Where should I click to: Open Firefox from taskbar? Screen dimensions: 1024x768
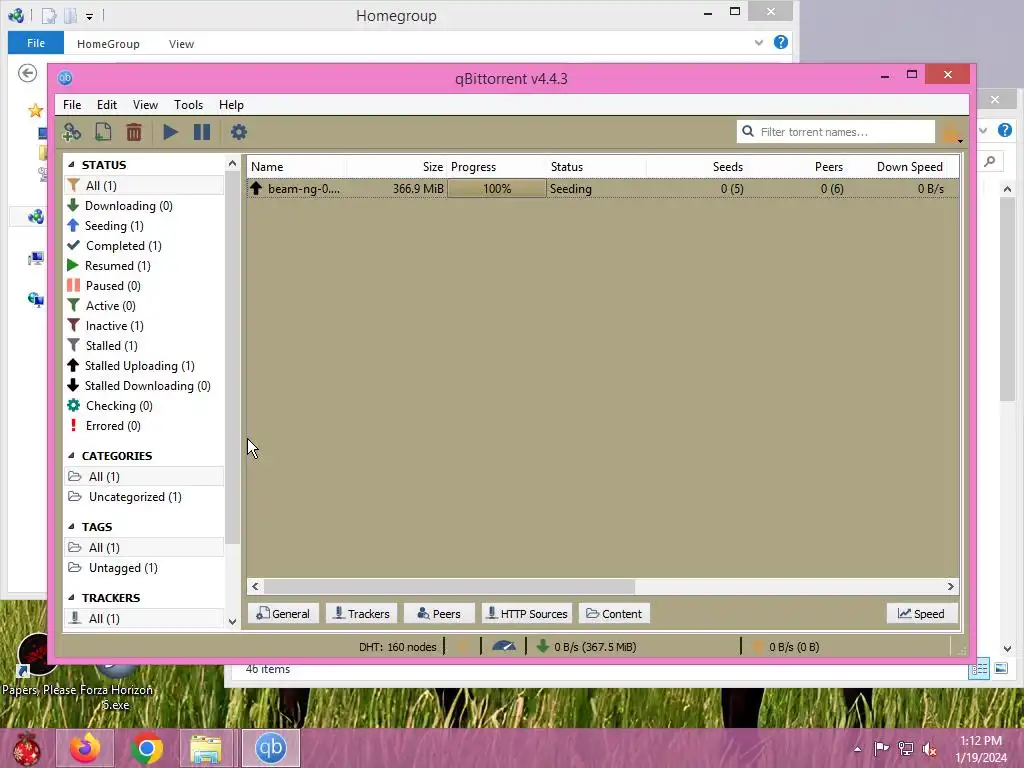85,748
